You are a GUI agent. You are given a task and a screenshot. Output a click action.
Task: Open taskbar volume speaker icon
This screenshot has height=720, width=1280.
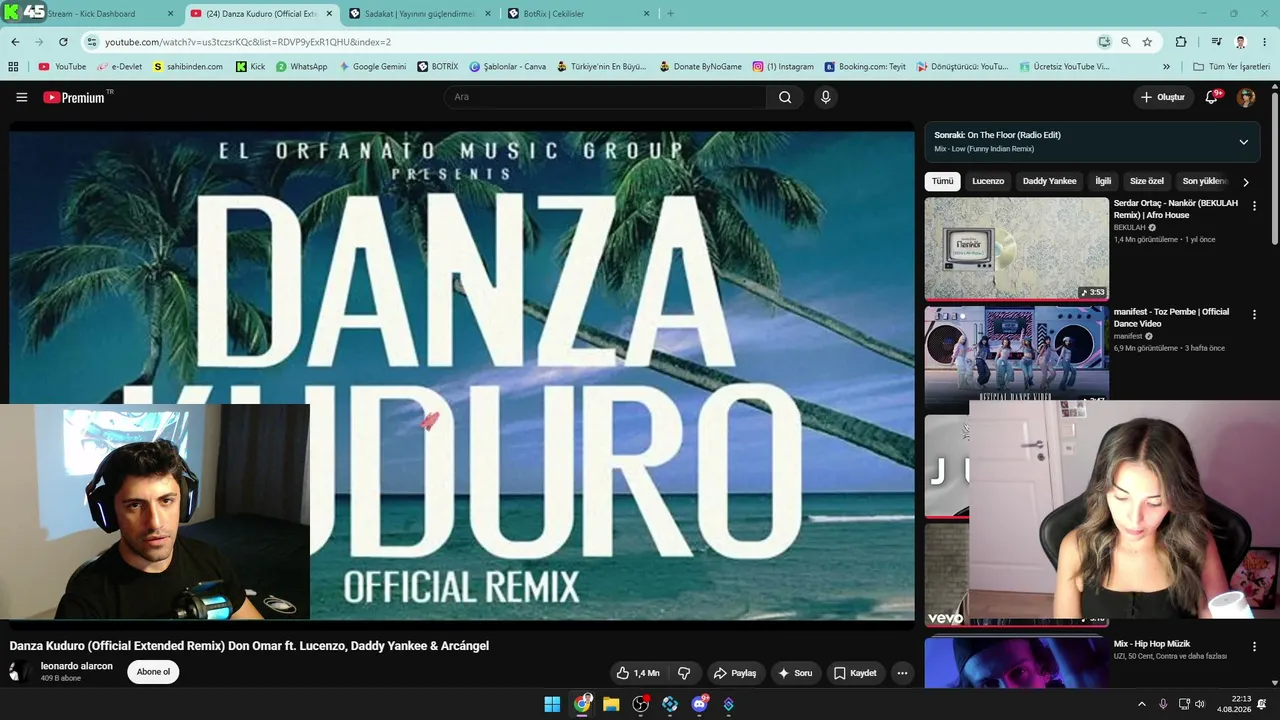coord(1200,704)
